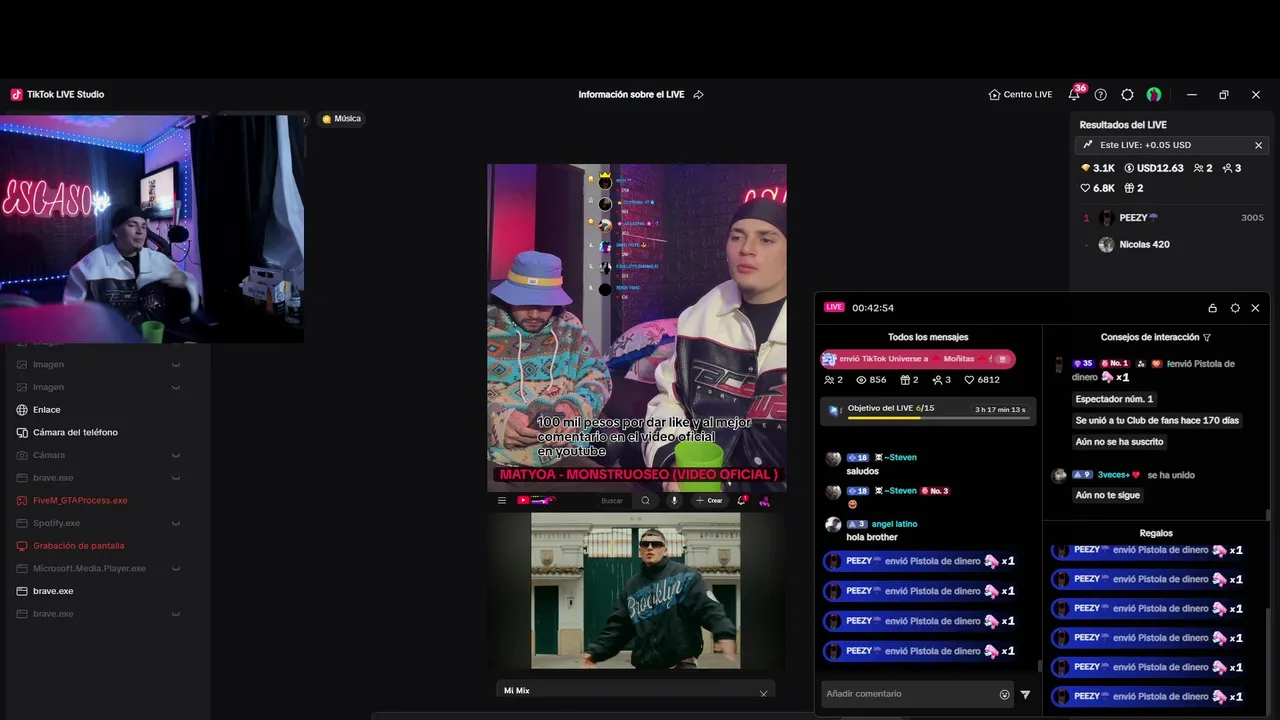Click the Música tag
This screenshot has width=1280, height=720.
[341, 119]
